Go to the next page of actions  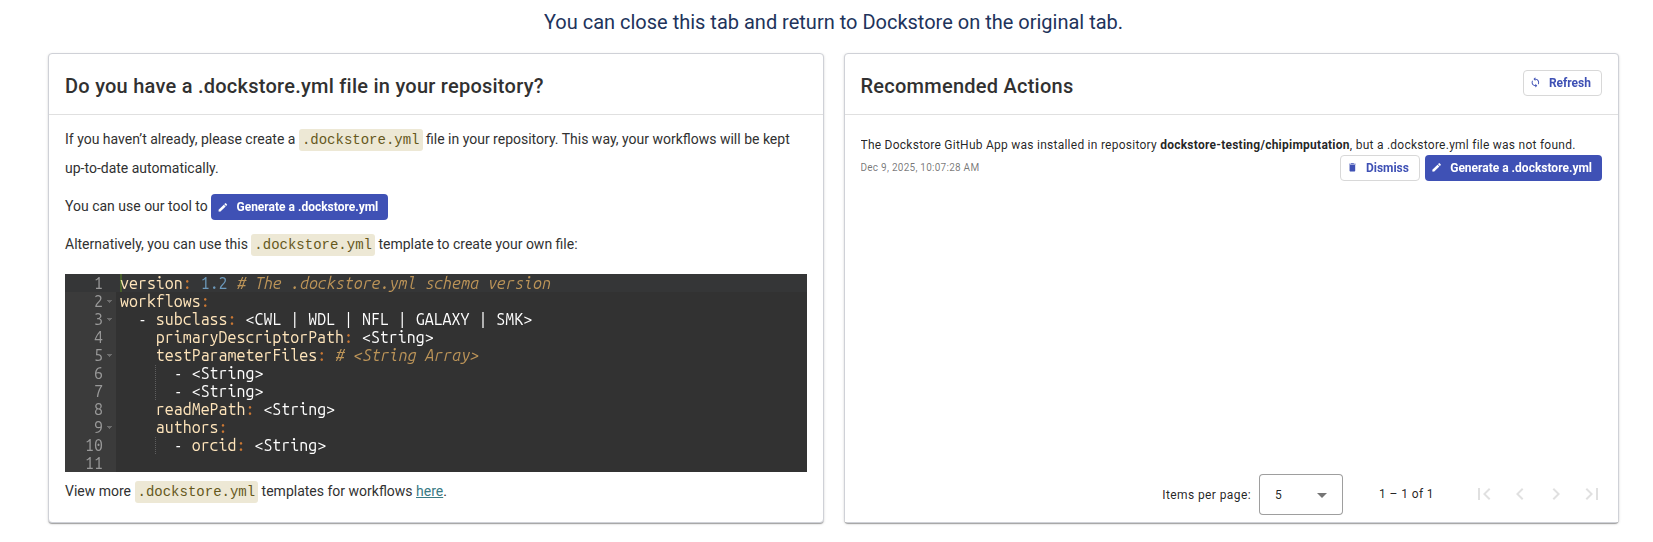click(x=1556, y=494)
